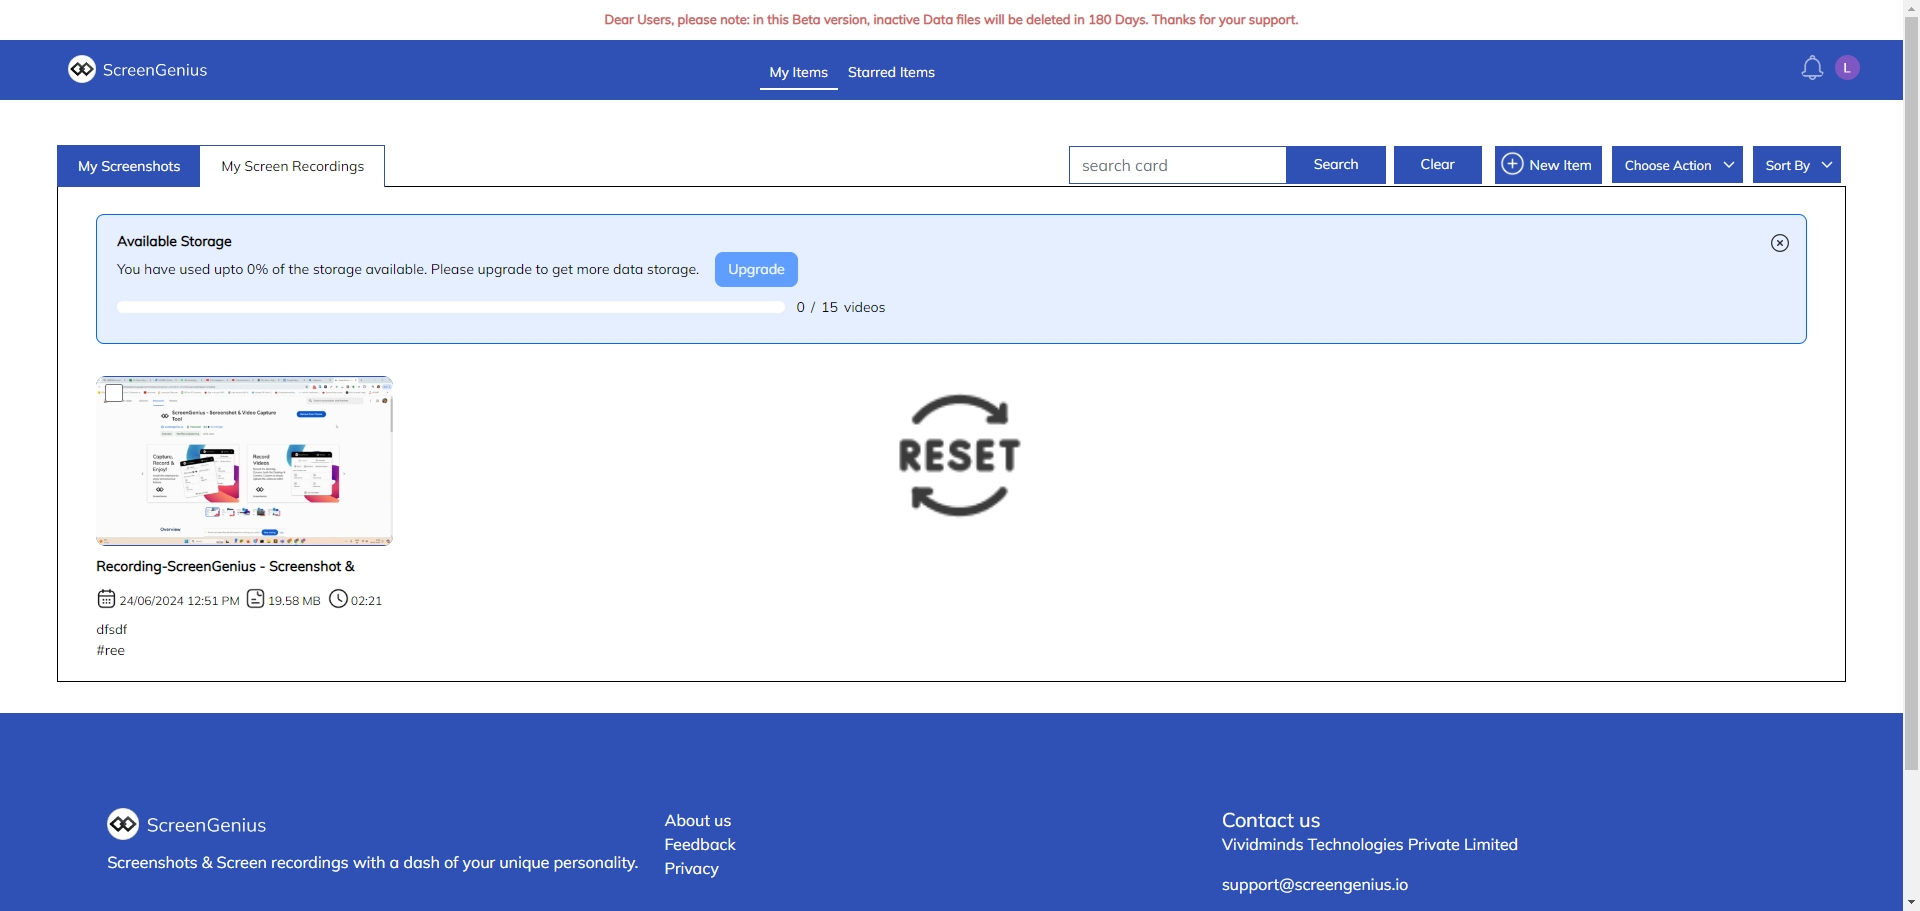Click the #ree tag text

coord(111,650)
